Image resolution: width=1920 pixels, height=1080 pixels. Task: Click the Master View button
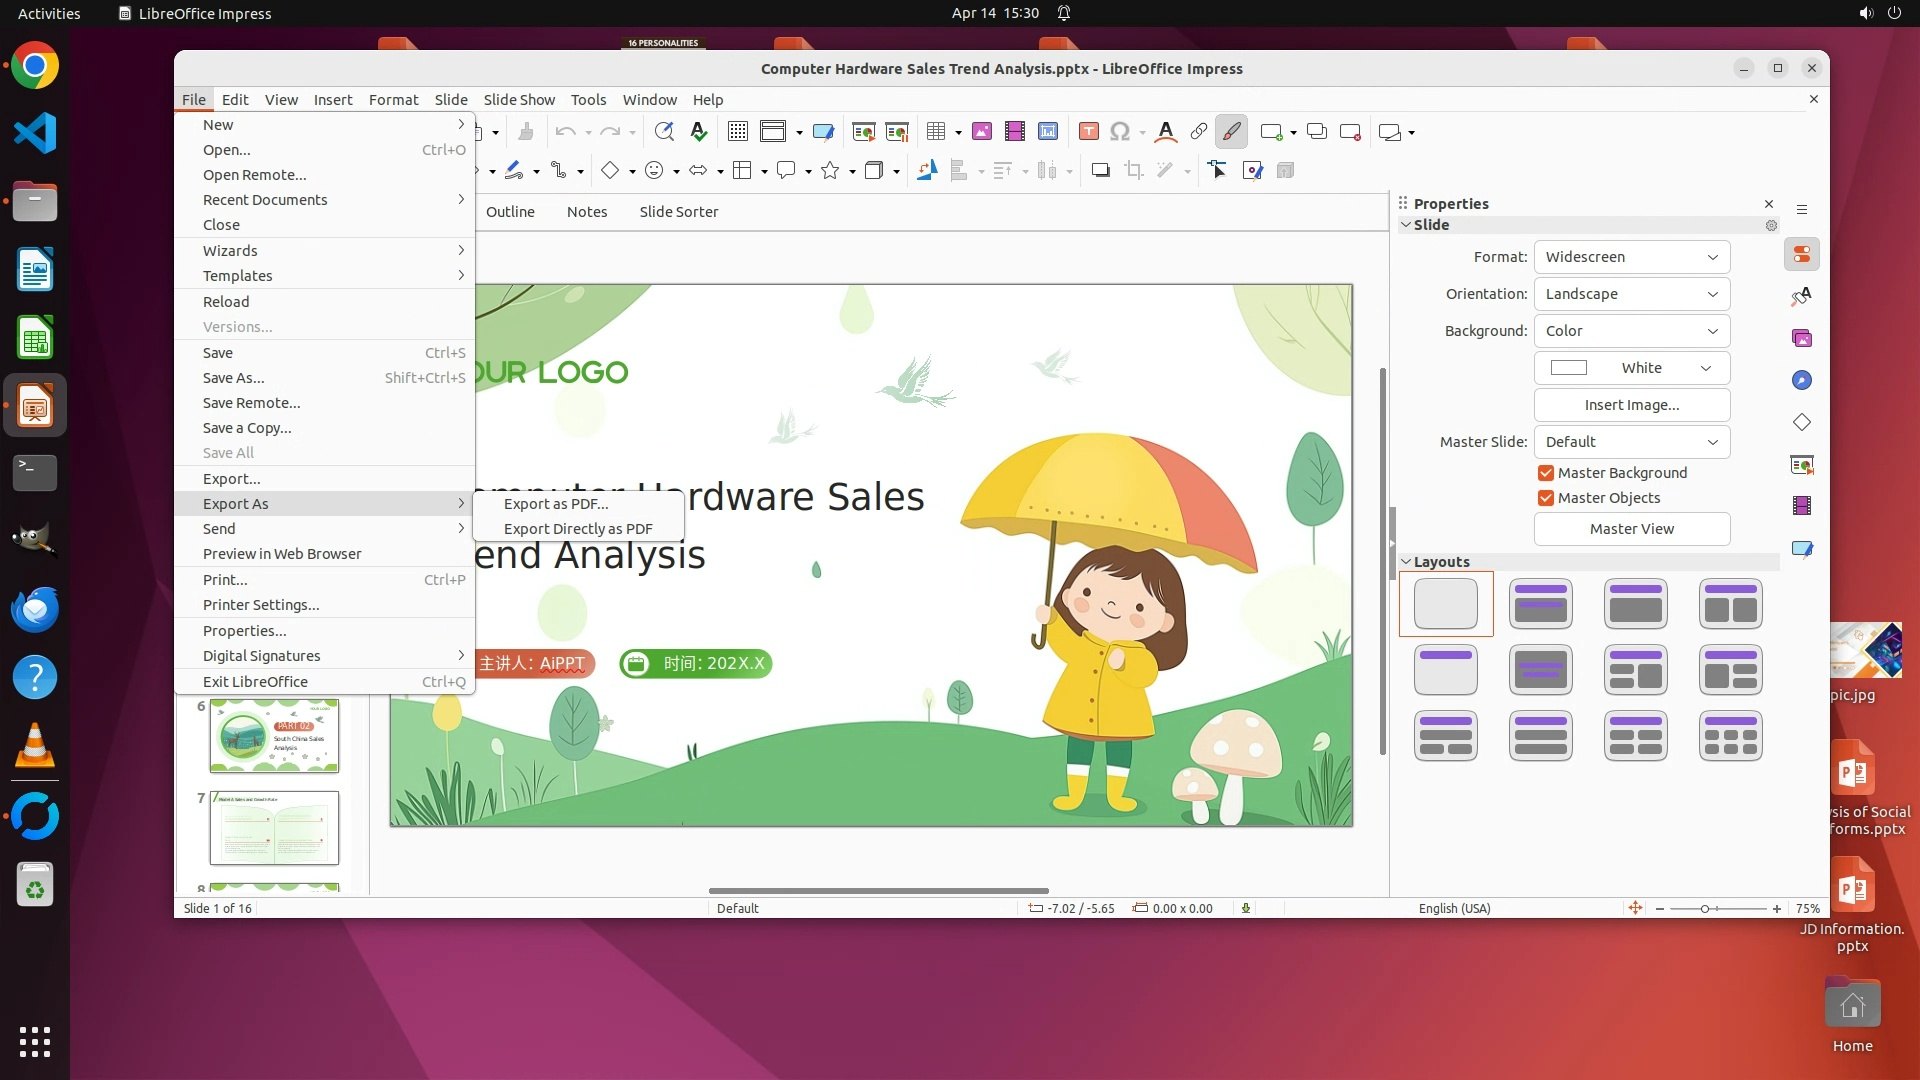[x=1631, y=529]
